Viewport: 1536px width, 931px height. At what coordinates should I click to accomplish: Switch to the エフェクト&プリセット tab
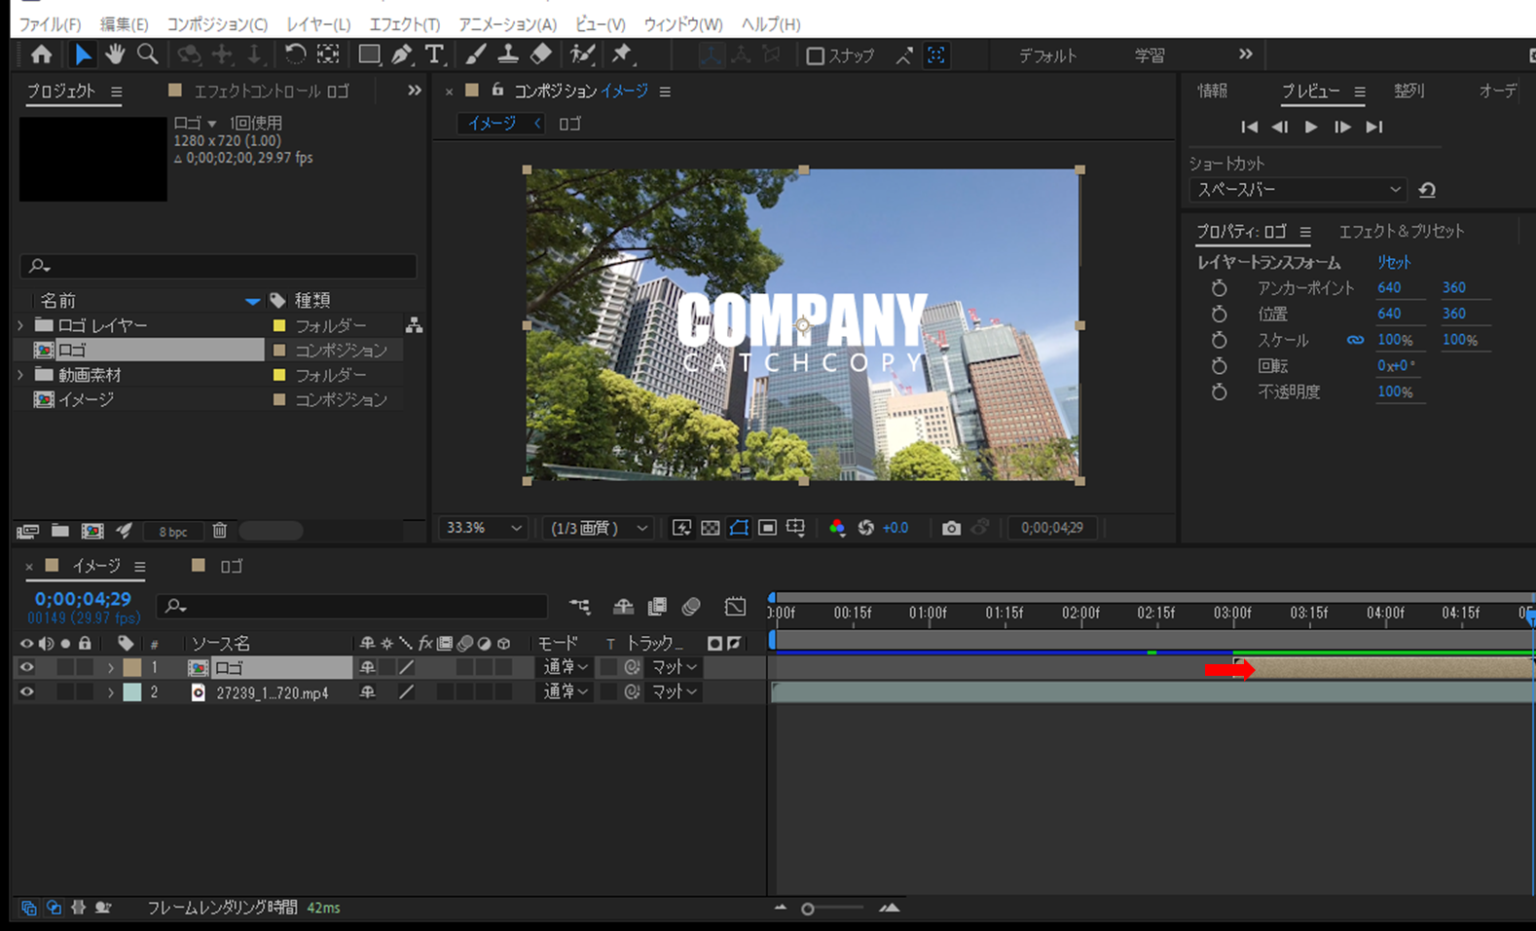coord(1401,231)
